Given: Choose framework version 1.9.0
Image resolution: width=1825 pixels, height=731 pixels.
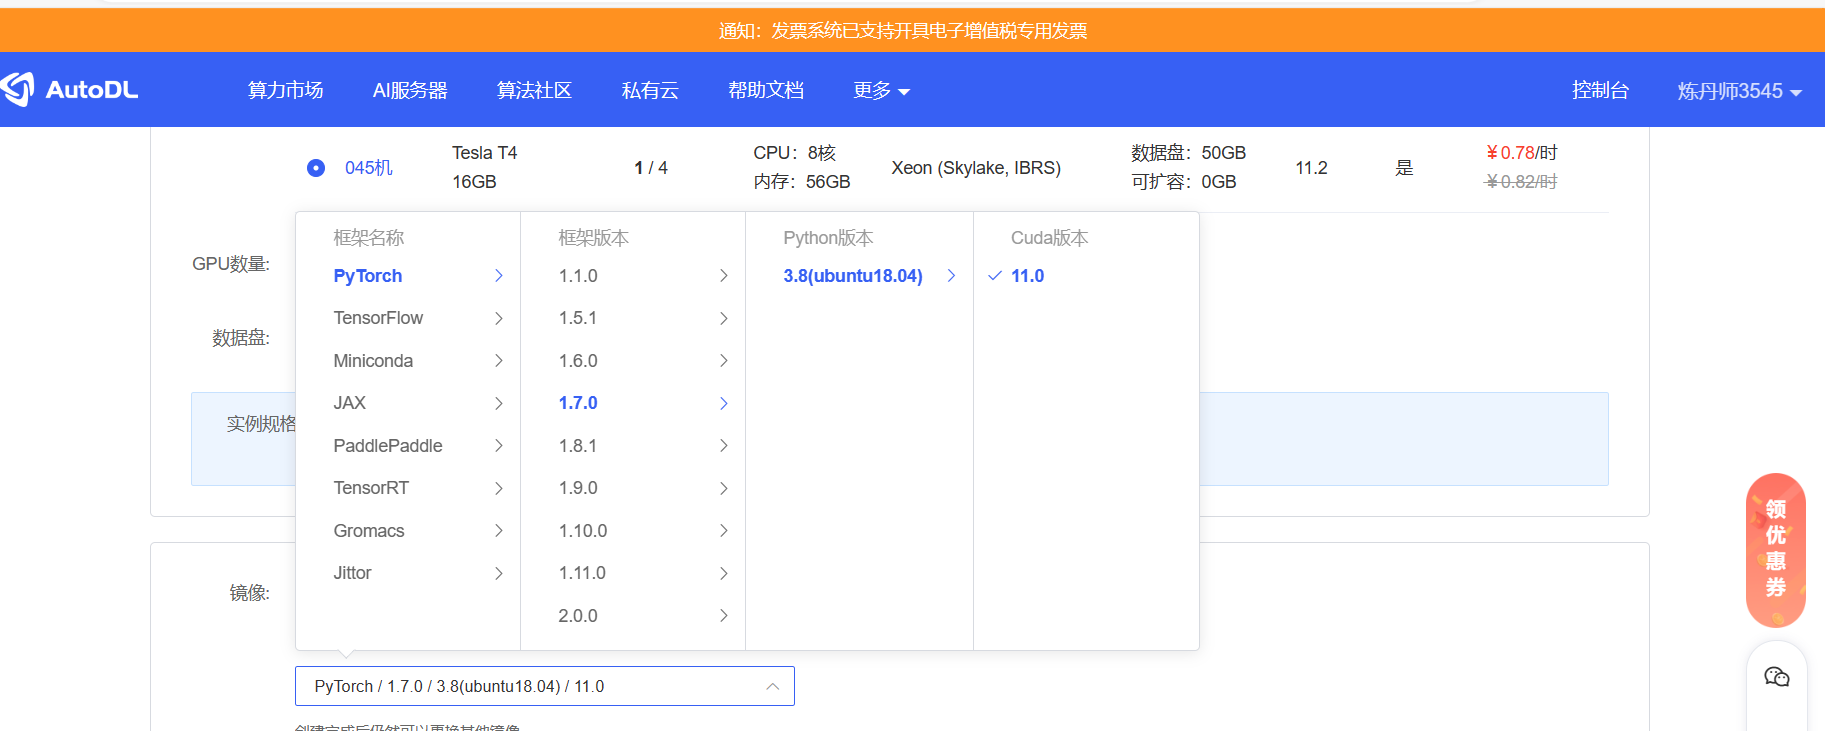Looking at the screenshot, I should [x=633, y=488].
